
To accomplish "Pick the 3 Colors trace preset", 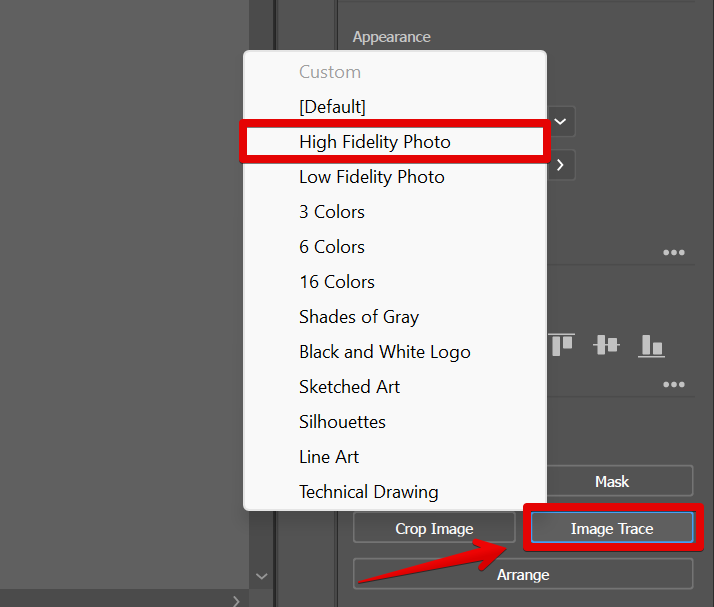I will [x=332, y=212].
